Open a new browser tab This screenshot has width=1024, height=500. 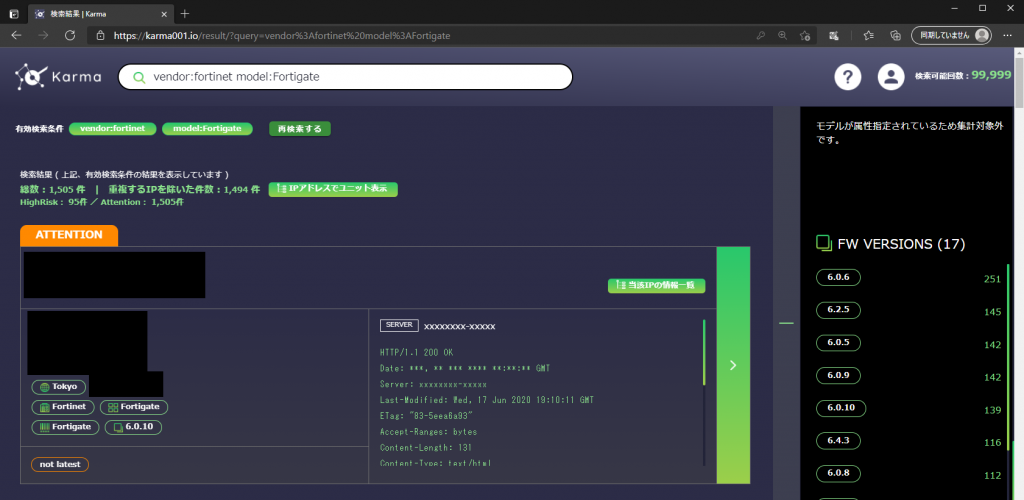[185, 13]
